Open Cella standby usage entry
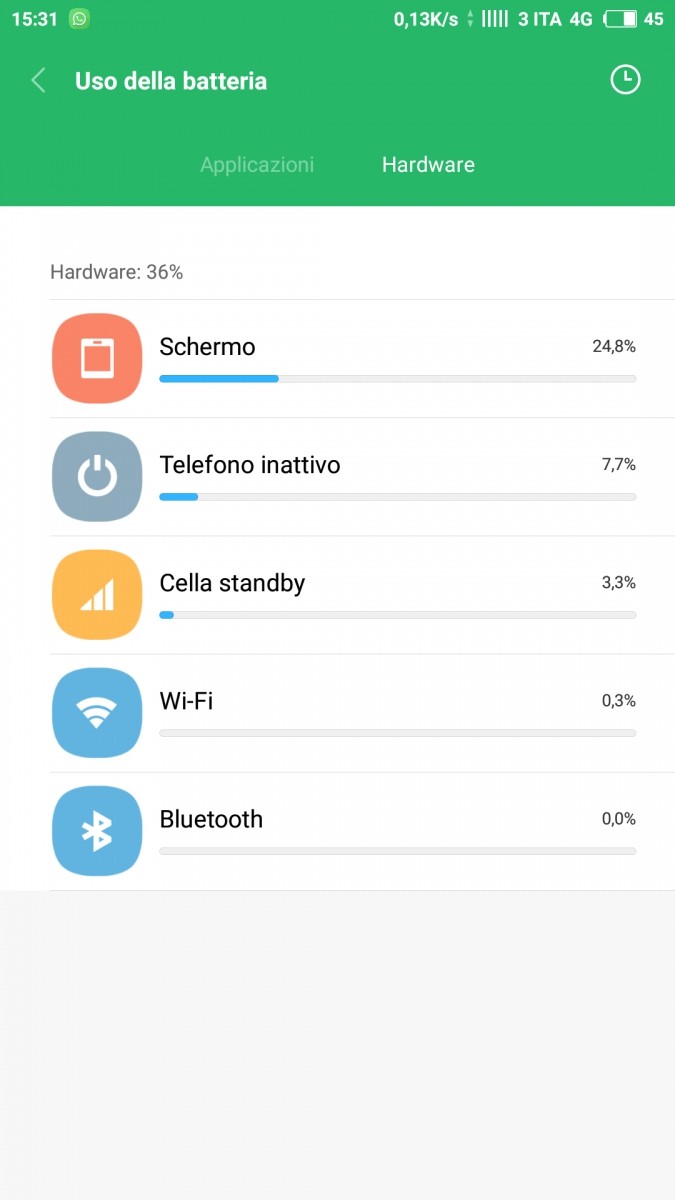Viewport: 675px width, 1200px height. point(232,583)
